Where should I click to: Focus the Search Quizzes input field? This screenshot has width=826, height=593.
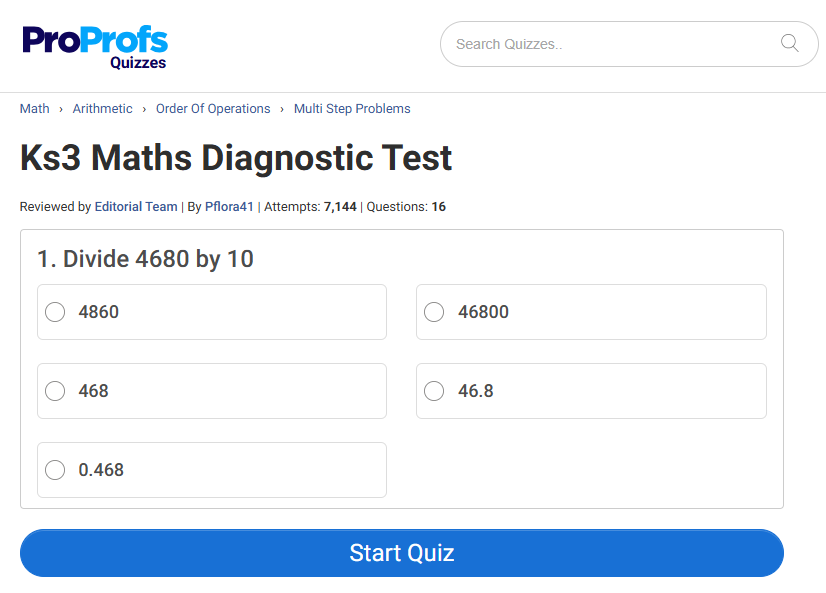610,44
